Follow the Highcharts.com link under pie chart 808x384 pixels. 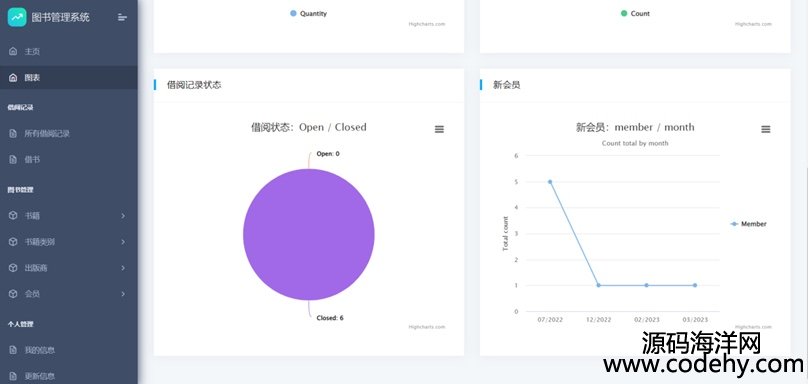427,327
